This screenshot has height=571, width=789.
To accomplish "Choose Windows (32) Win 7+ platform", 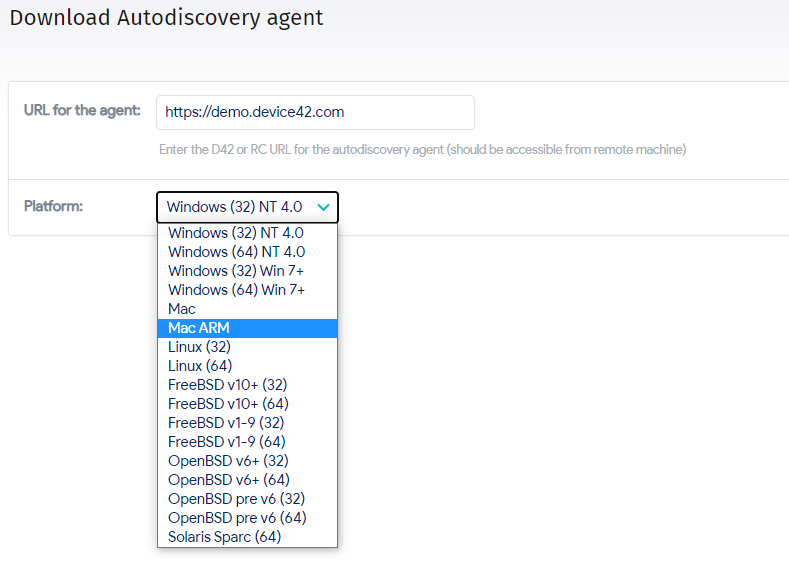I will click(x=247, y=271).
